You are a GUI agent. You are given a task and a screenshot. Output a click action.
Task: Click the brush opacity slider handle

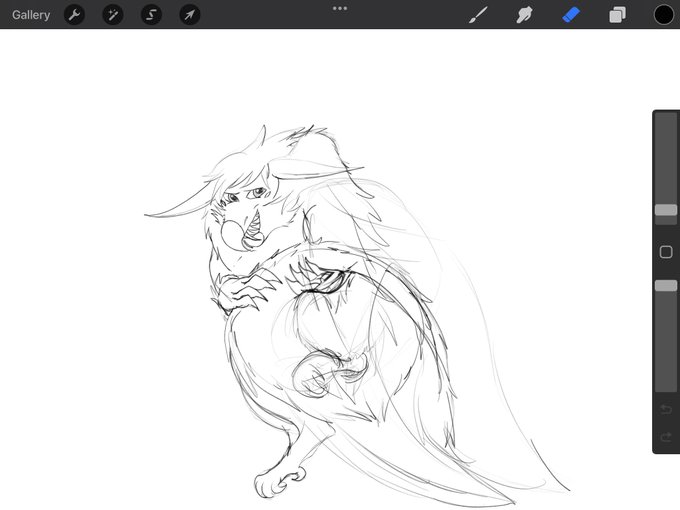pyautogui.click(x=666, y=285)
